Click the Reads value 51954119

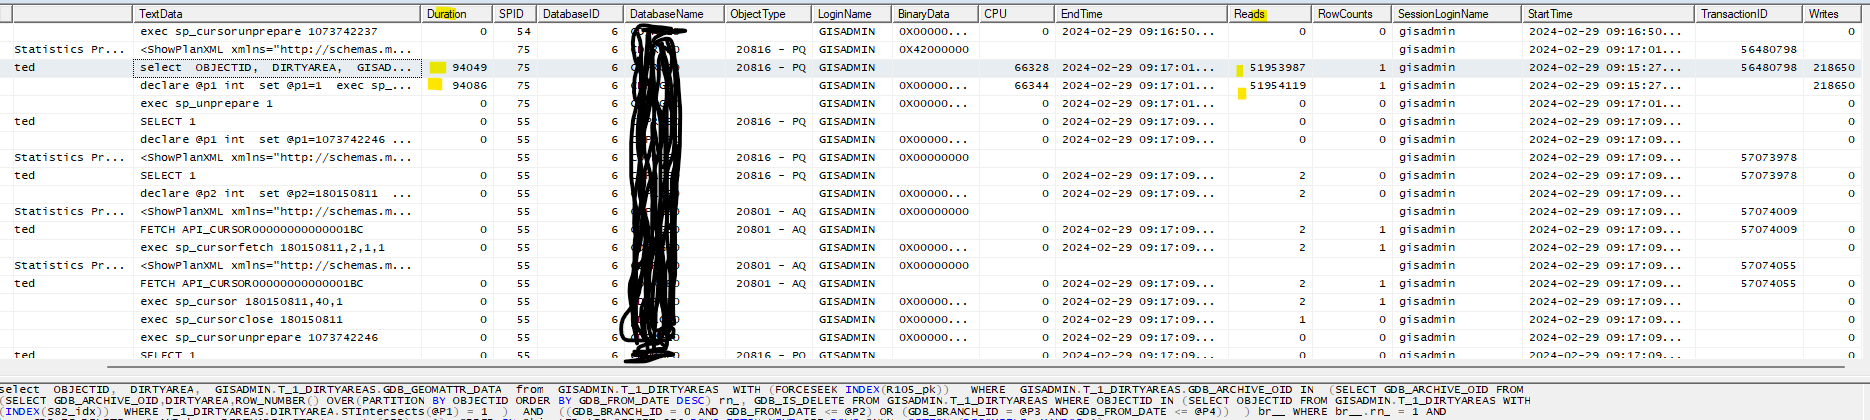[1277, 86]
